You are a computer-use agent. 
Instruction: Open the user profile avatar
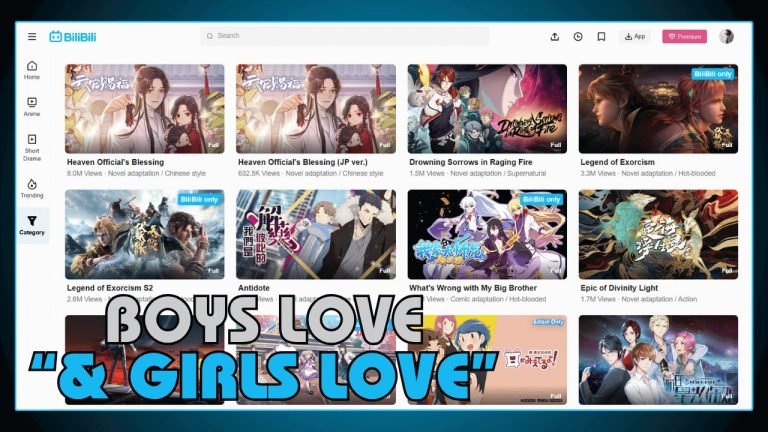coord(726,37)
